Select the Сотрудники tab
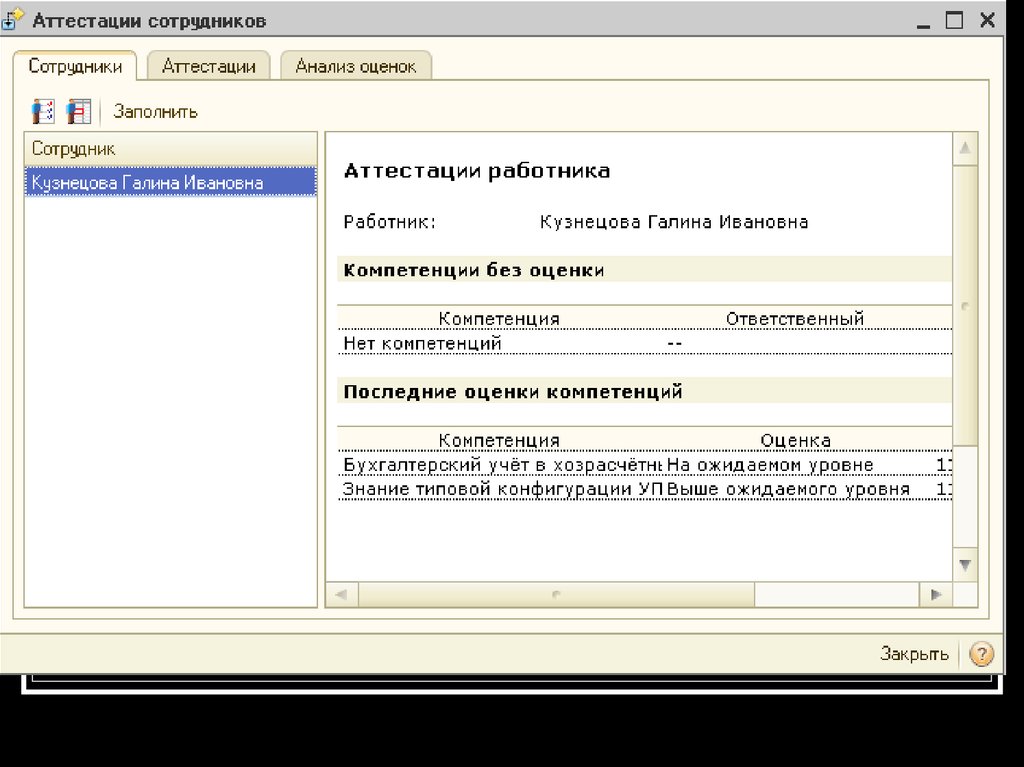The image size is (1024, 767). [x=75, y=67]
